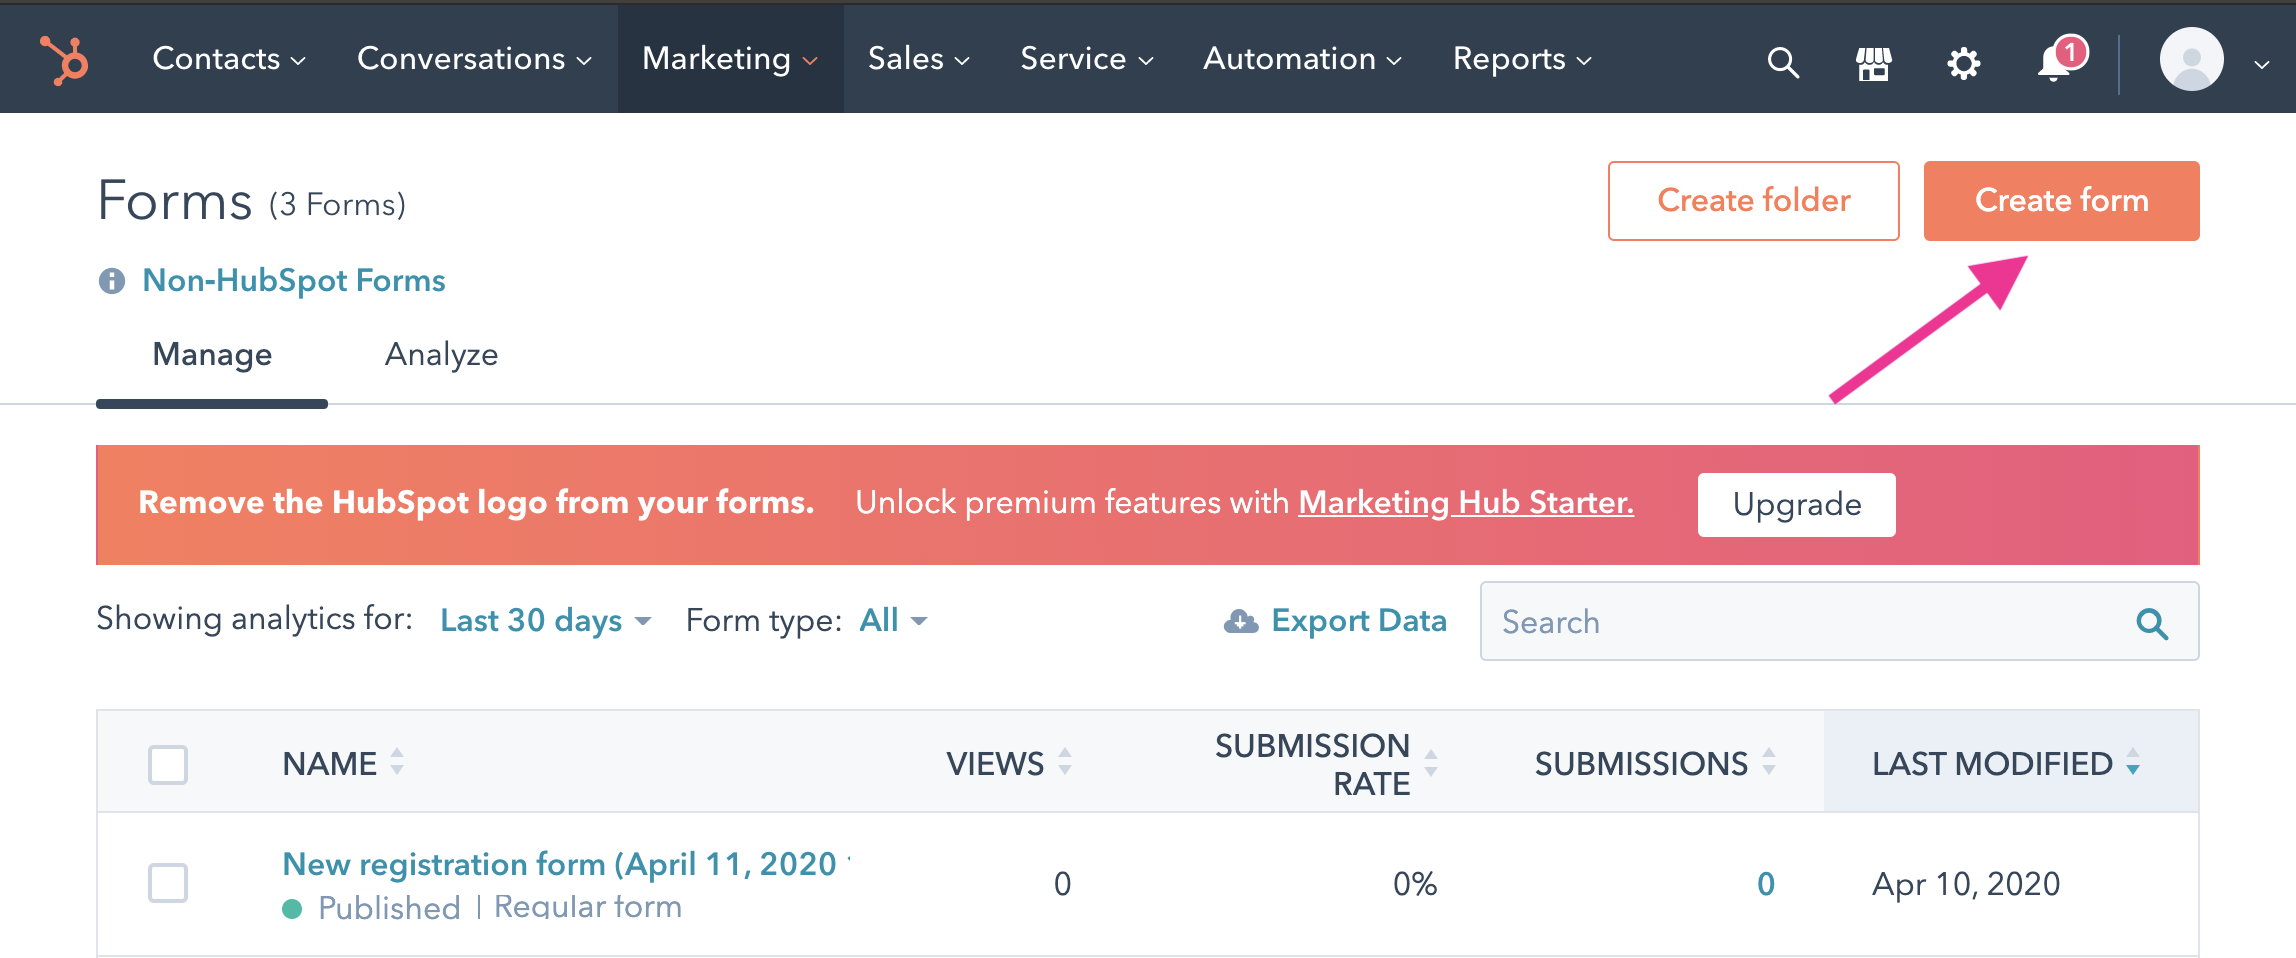Open the Last 30 days date range dropdown
This screenshot has width=2296, height=958.
click(x=546, y=621)
